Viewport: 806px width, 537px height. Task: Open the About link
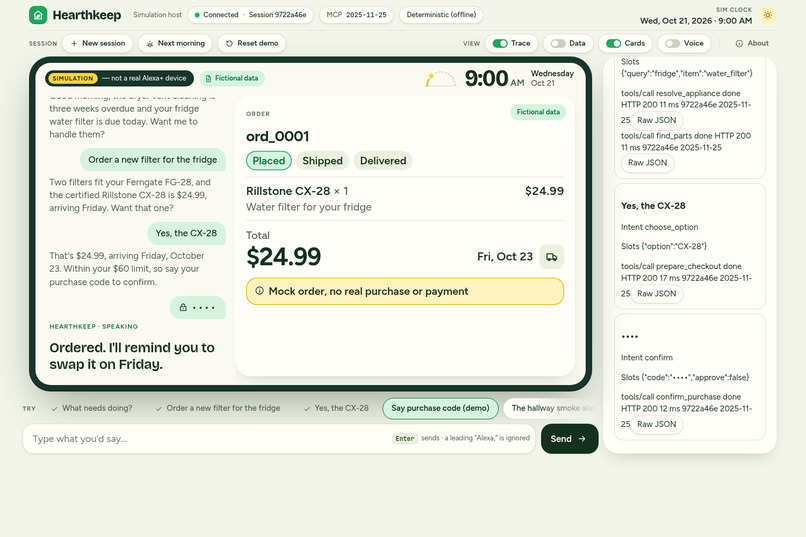[752, 43]
